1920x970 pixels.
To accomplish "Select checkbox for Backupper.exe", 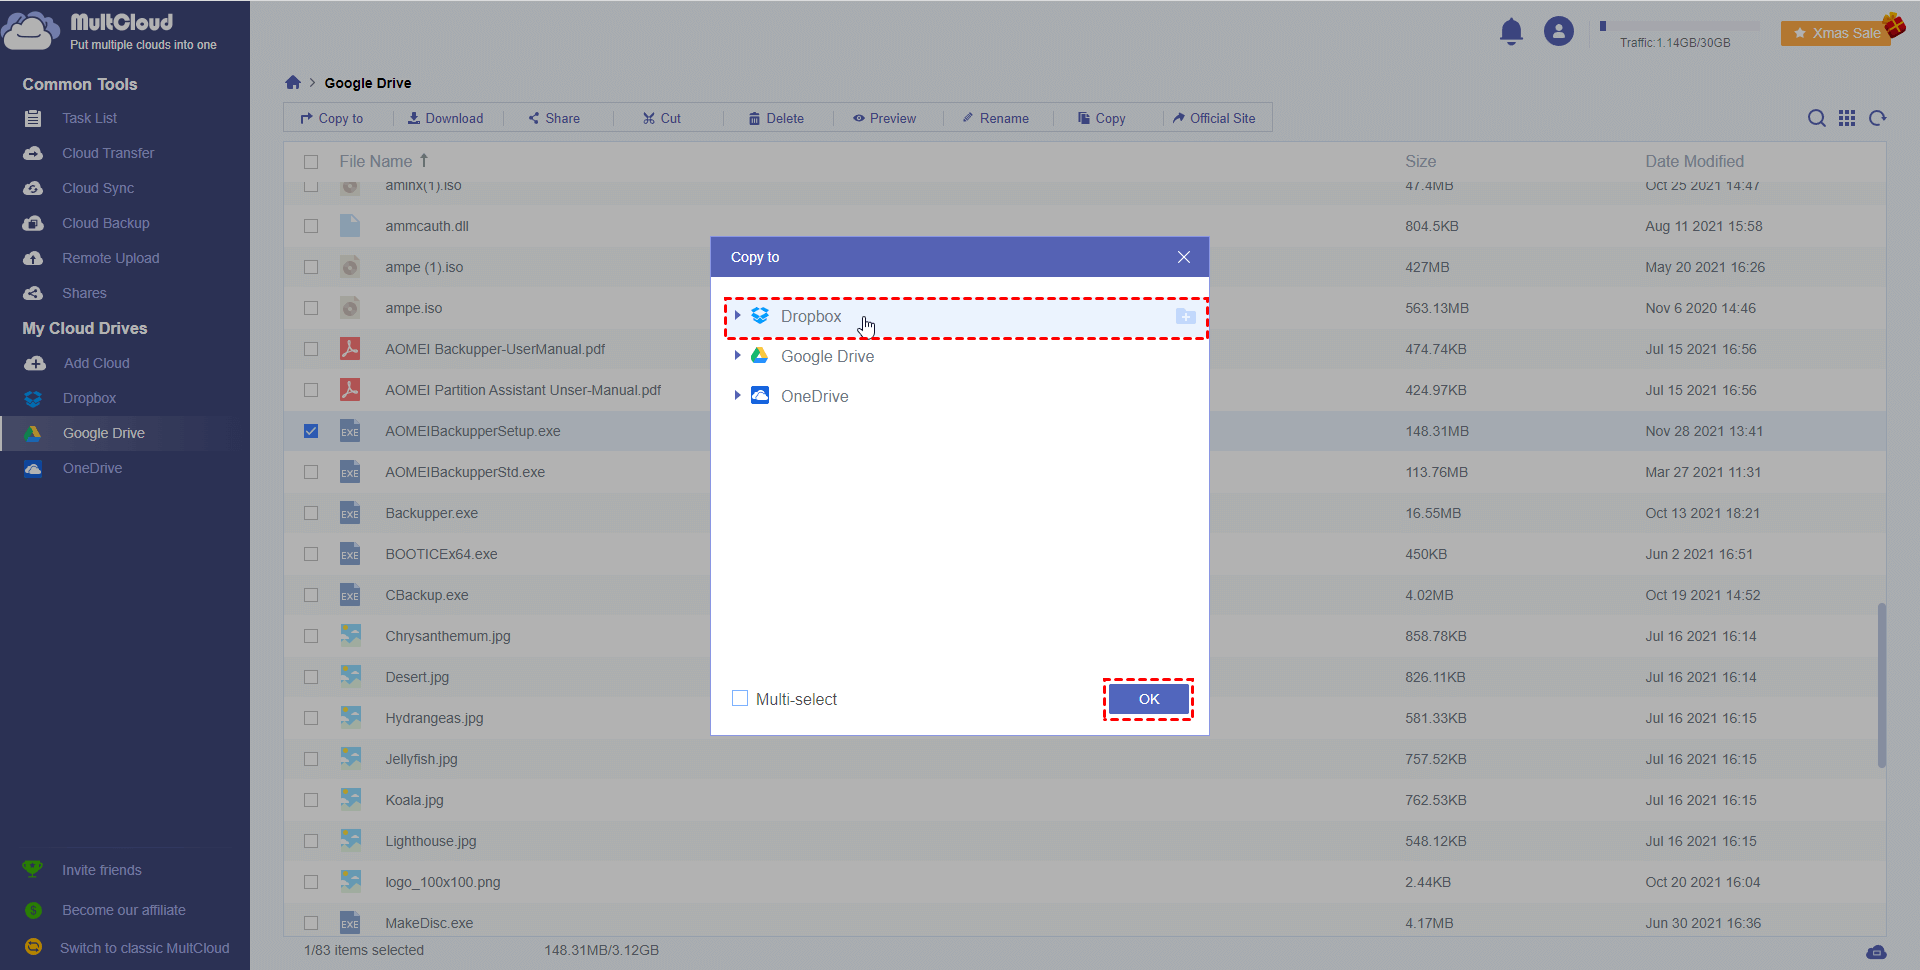I will 311,513.
